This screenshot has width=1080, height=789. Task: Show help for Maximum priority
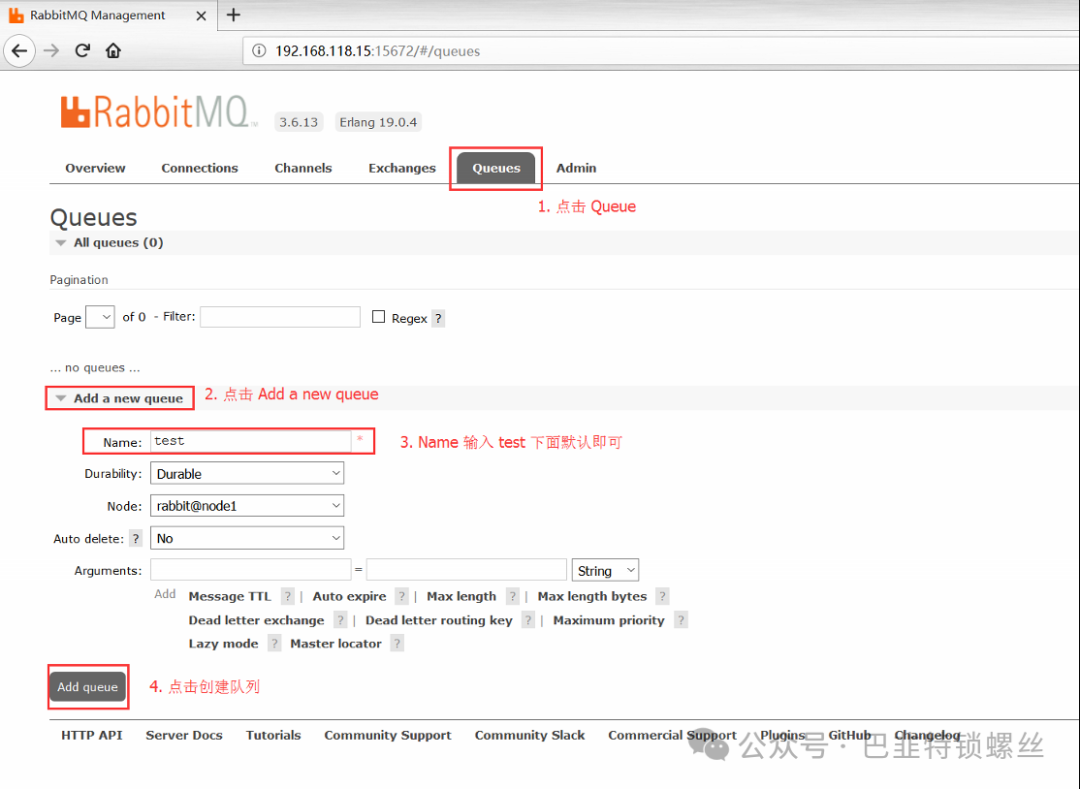coord(681,620)
